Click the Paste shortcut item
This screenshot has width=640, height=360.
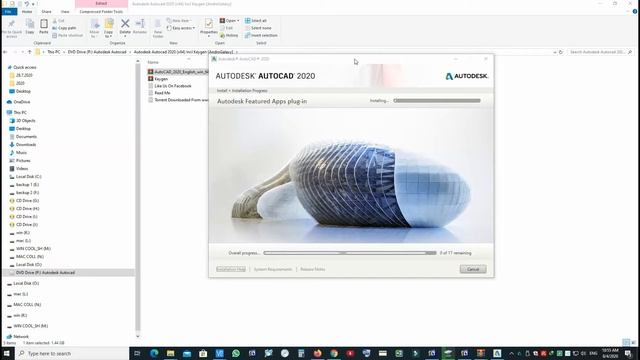tap(67, 36)
